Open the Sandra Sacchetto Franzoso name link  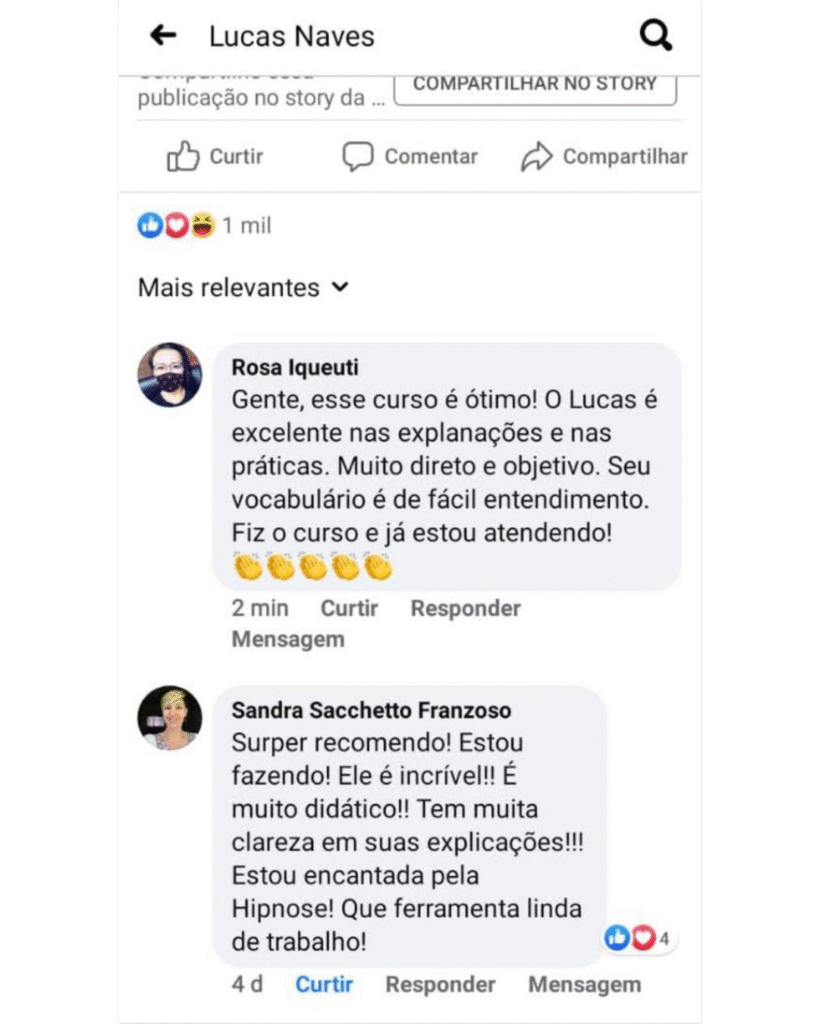371,710
